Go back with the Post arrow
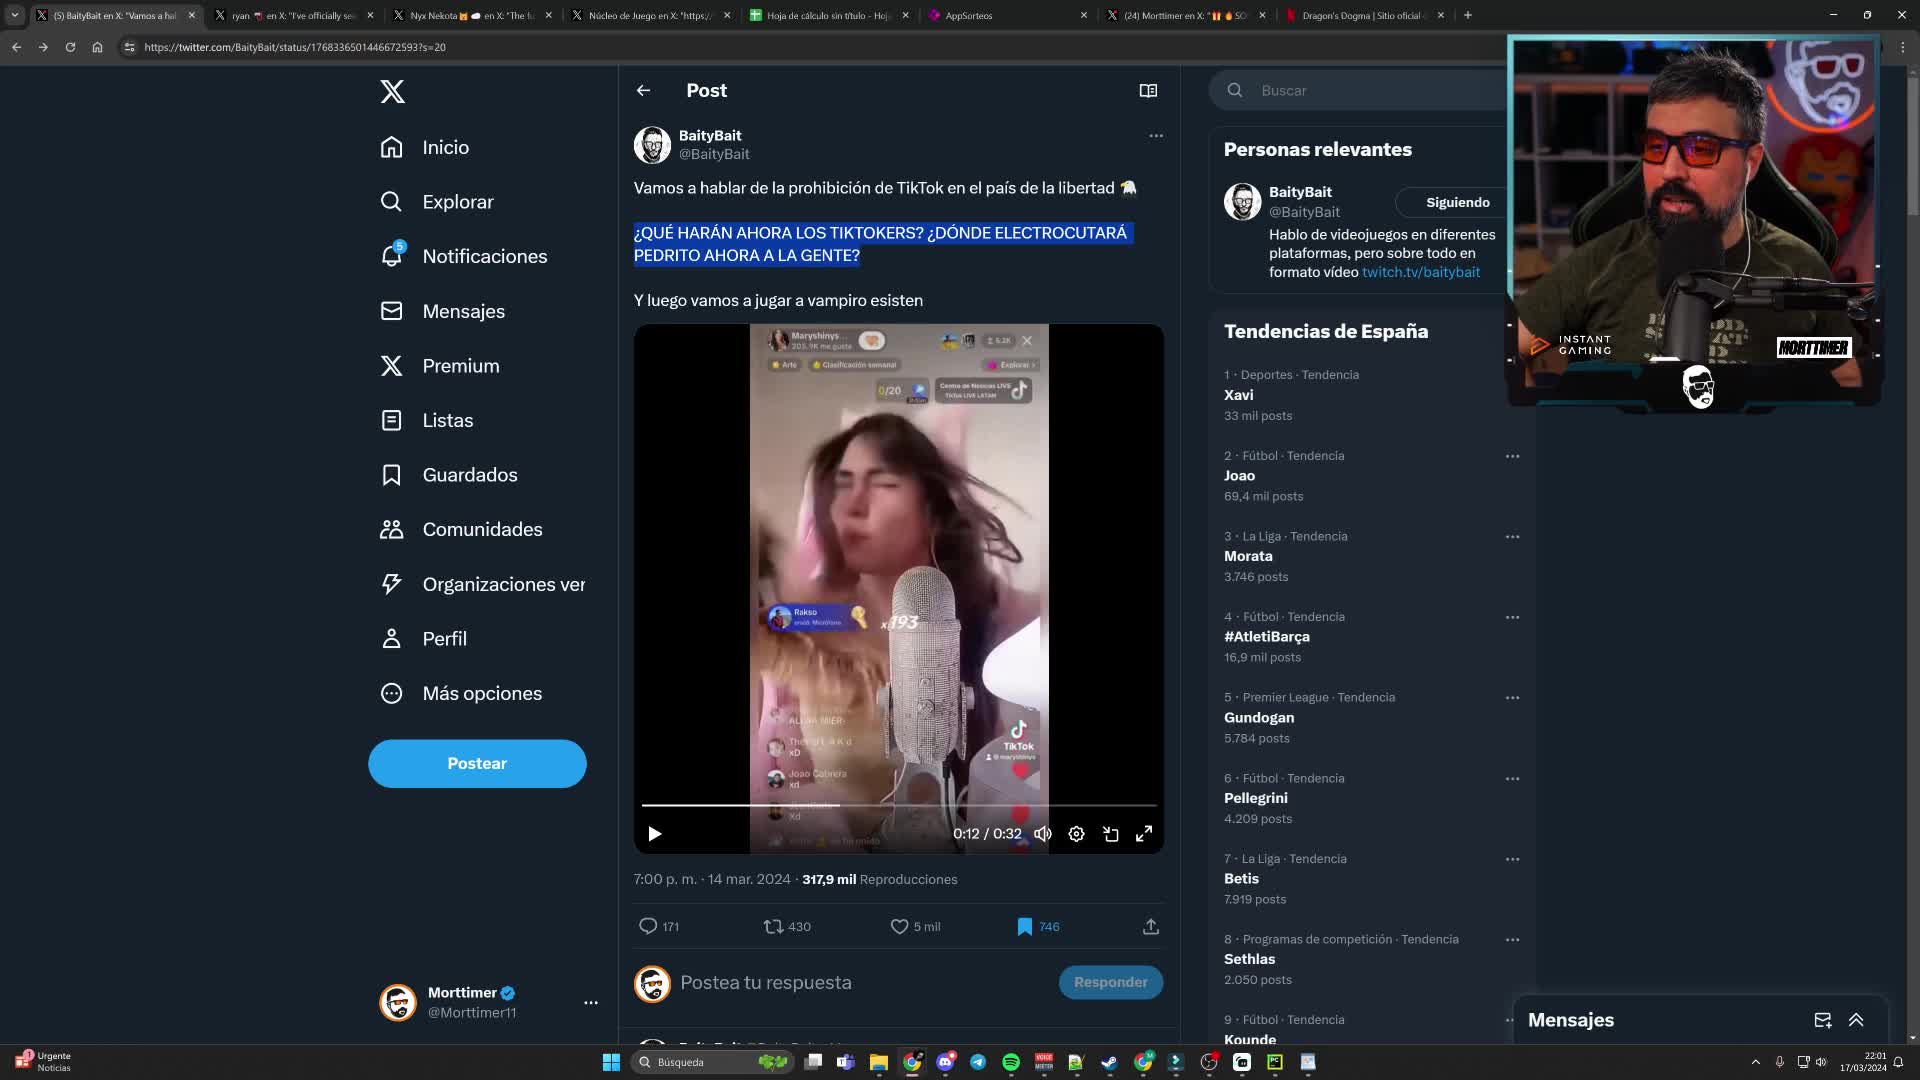Image resolution: width=1920 pixels, height=1080 pixels. (643, 90)
